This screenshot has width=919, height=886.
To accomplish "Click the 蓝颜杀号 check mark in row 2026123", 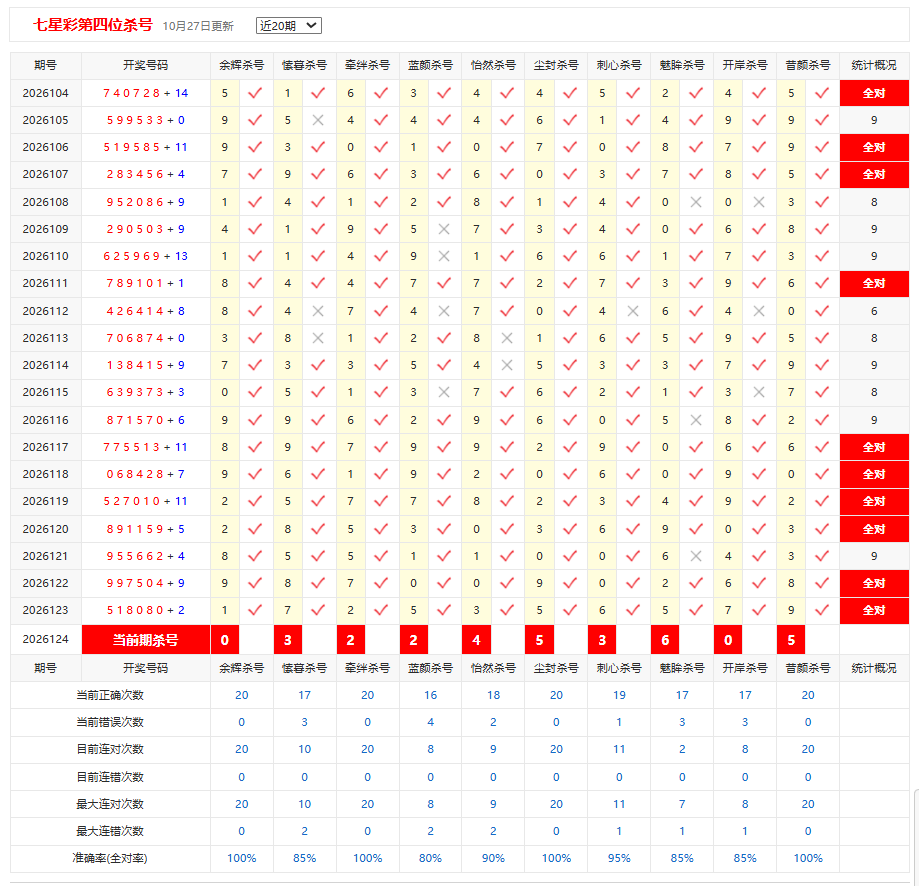I will pyautogui.click(x=444, y=610).
